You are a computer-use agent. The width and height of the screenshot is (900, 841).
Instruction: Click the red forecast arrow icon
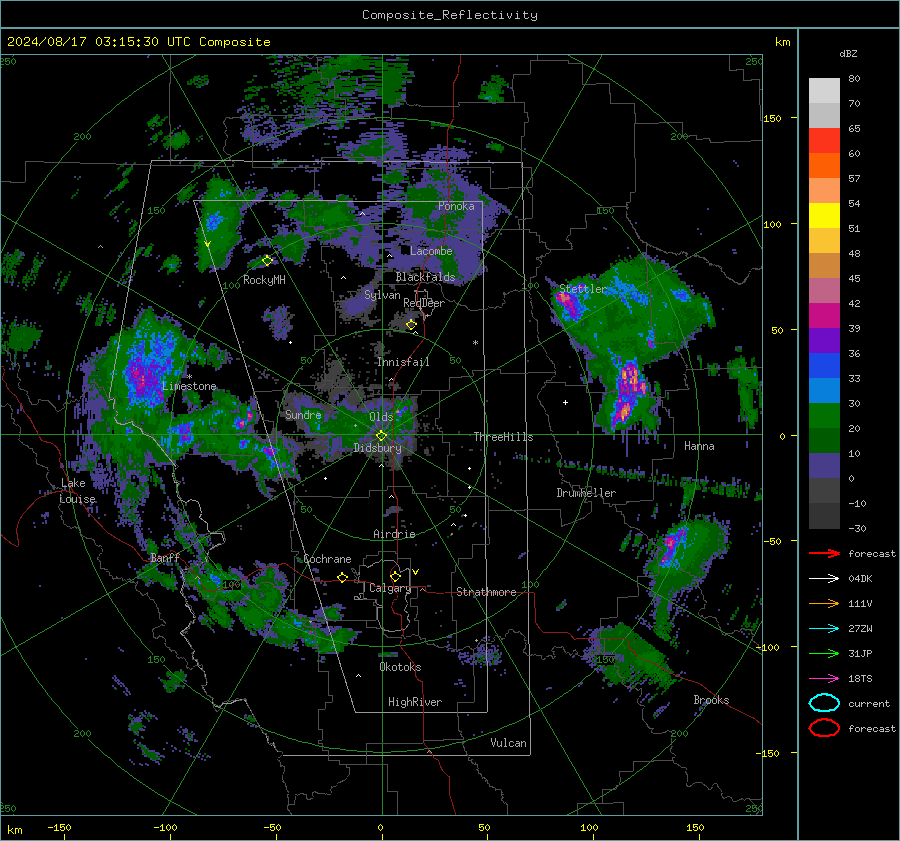point(824,553)
